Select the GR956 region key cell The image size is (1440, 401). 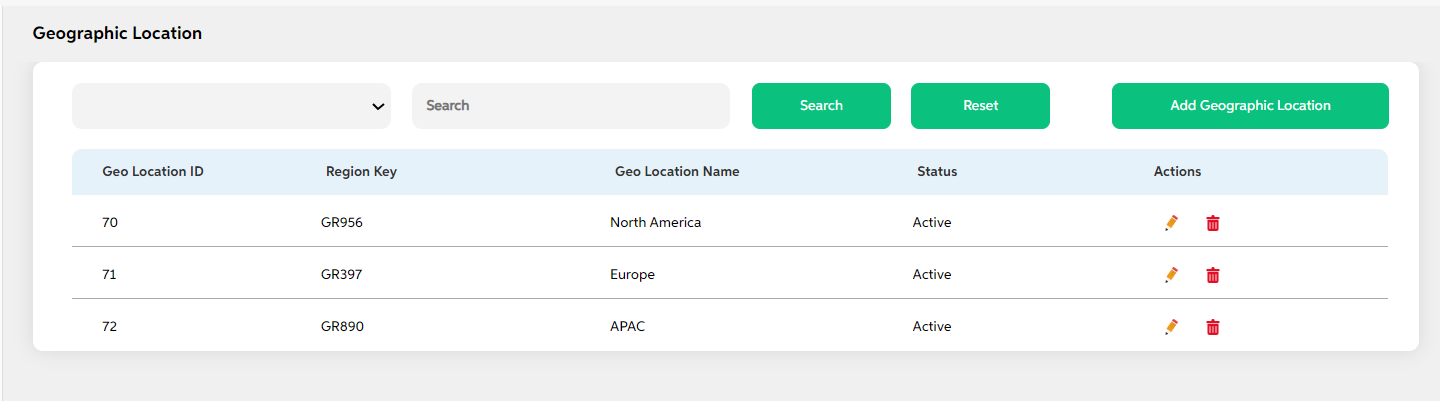[x=342, y=223]
